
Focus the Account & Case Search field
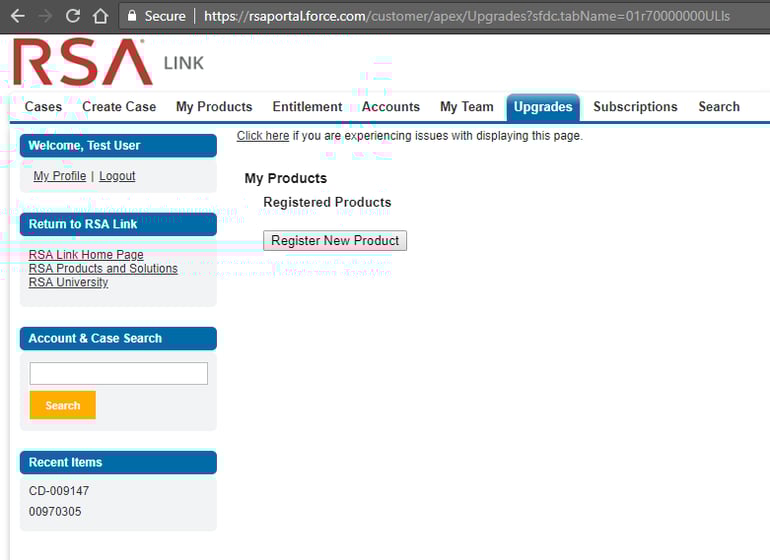(118, 373)
